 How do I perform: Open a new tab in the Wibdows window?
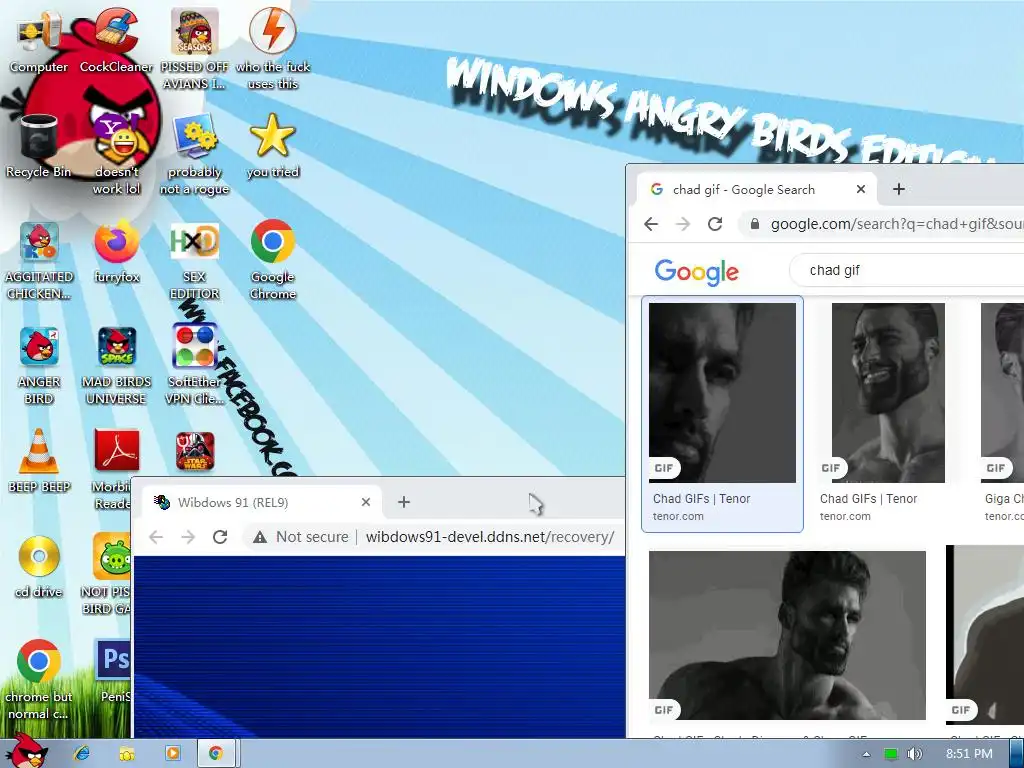click(404, 502)
